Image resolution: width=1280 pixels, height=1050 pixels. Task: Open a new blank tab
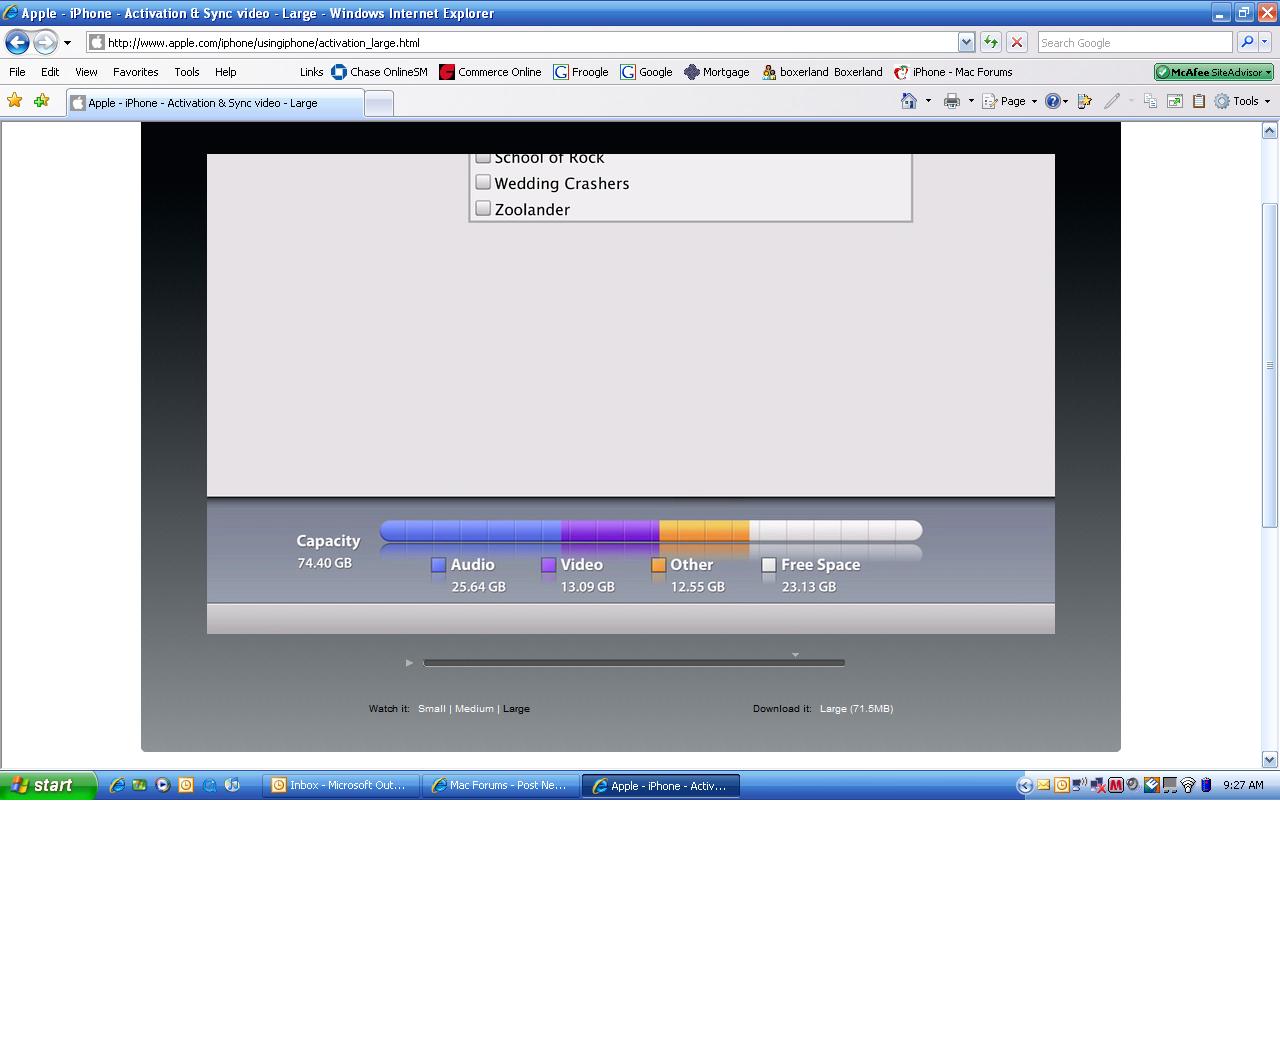click(x=379, y=103)
